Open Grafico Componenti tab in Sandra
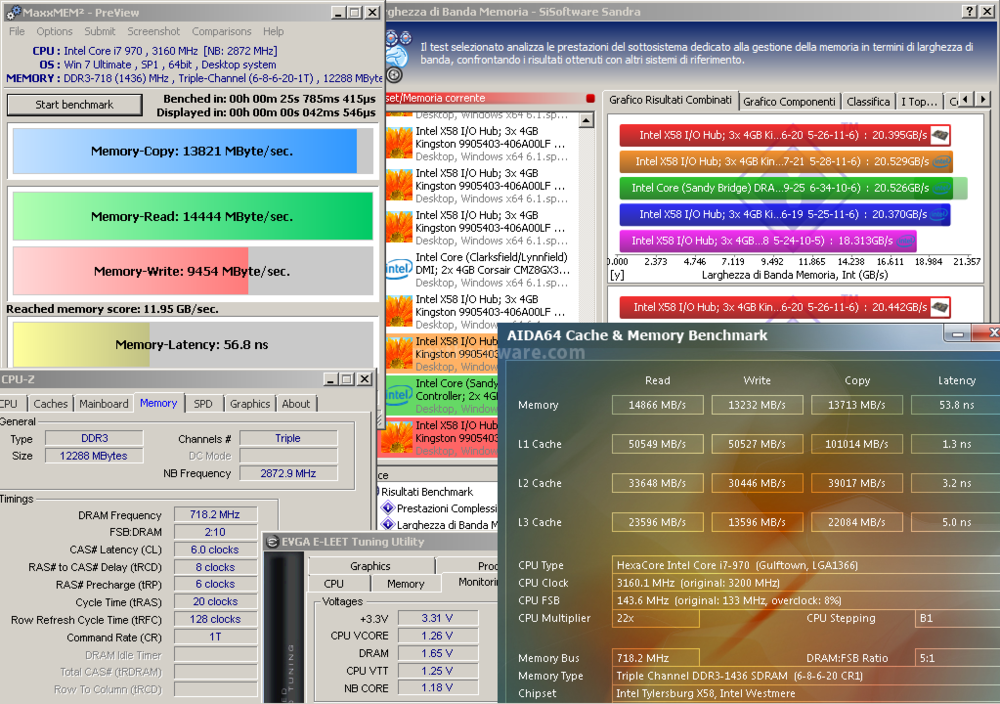The width and height of the screenshot is (1000, 704). (789, 101)
